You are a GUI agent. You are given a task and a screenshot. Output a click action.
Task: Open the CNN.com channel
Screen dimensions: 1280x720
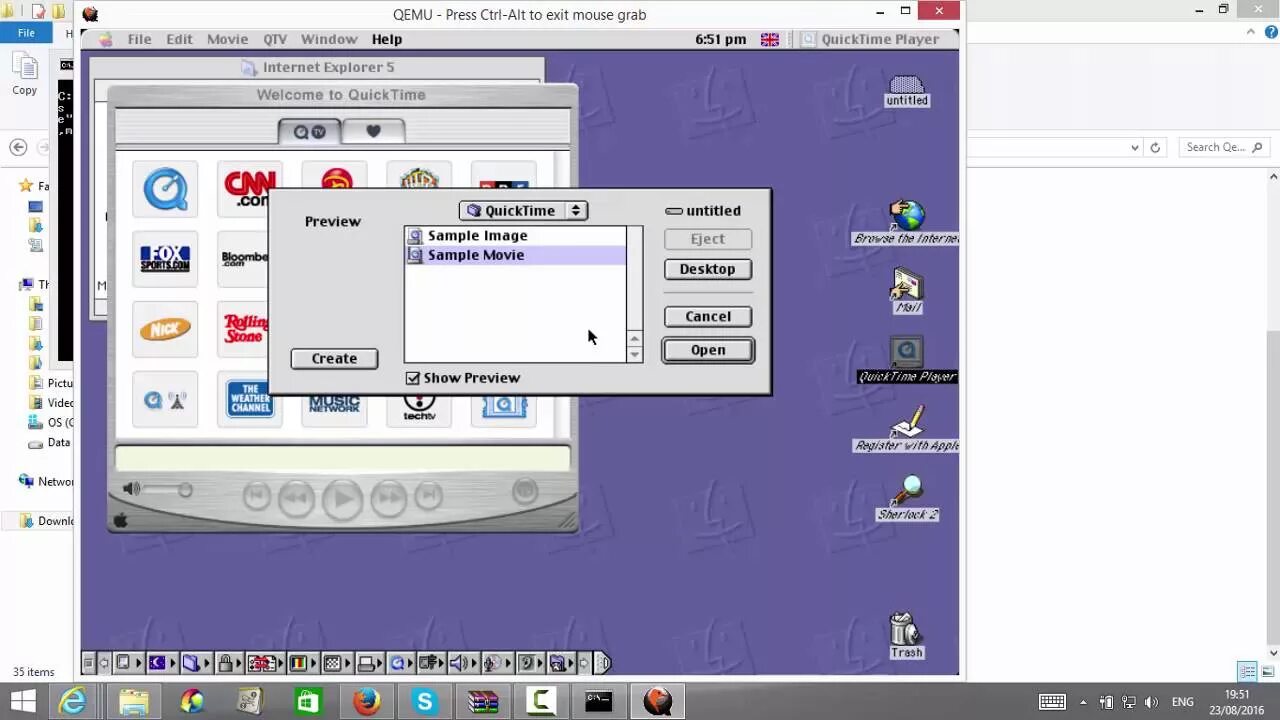[x=243, y=189]
